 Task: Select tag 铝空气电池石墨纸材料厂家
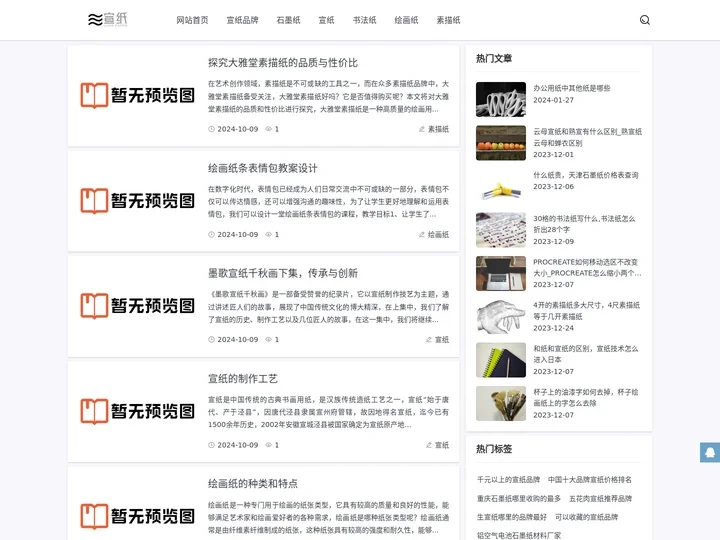pos(519,535)
